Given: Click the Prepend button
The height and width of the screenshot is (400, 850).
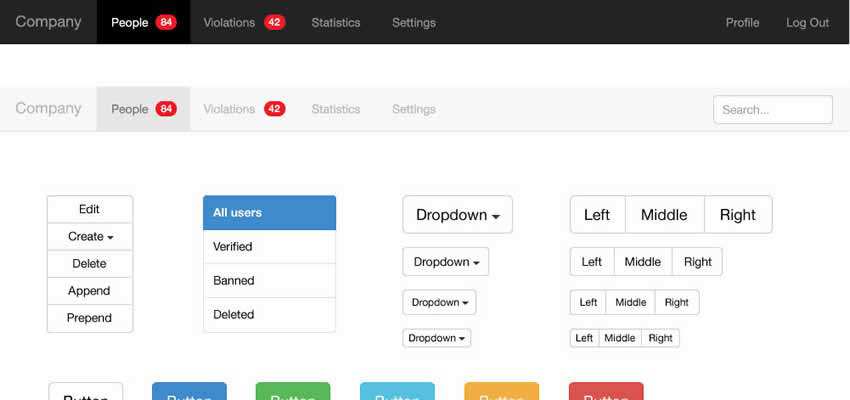Looking at the screenshot, I should point(90,318).
